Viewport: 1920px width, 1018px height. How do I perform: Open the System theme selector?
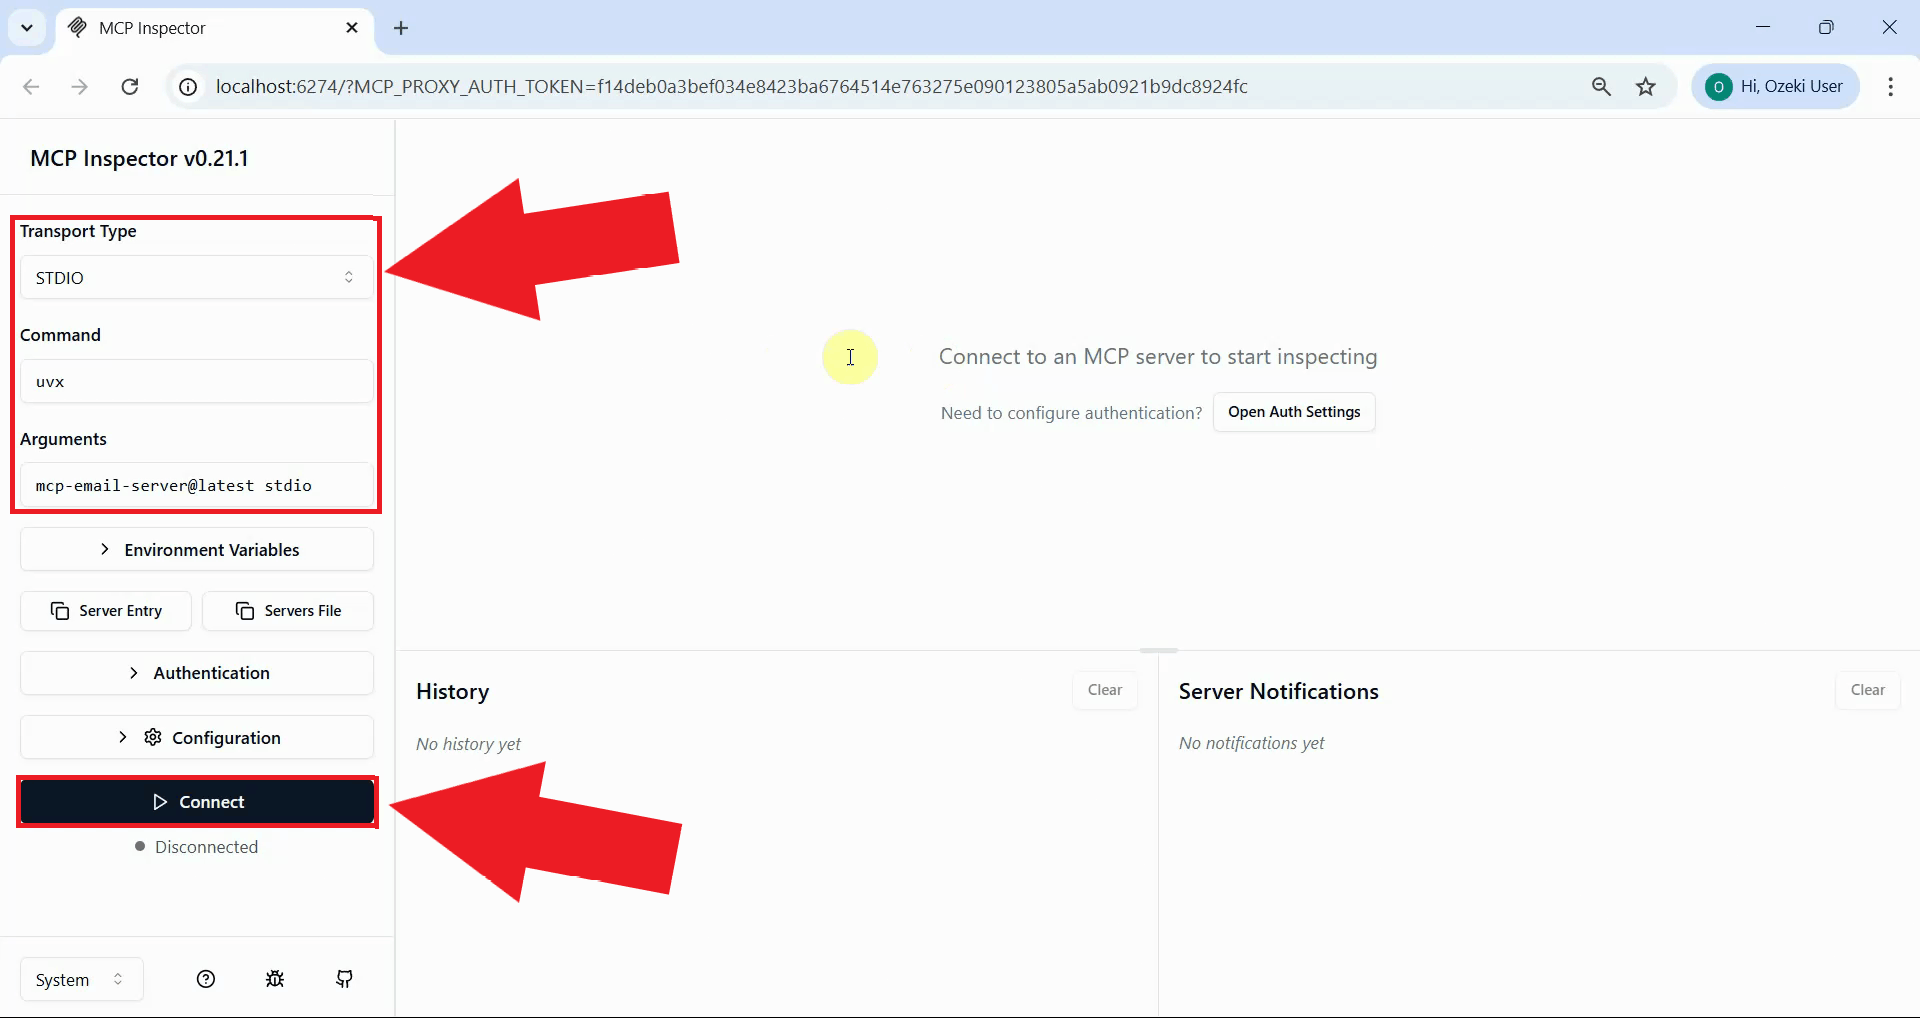point(79,979)
